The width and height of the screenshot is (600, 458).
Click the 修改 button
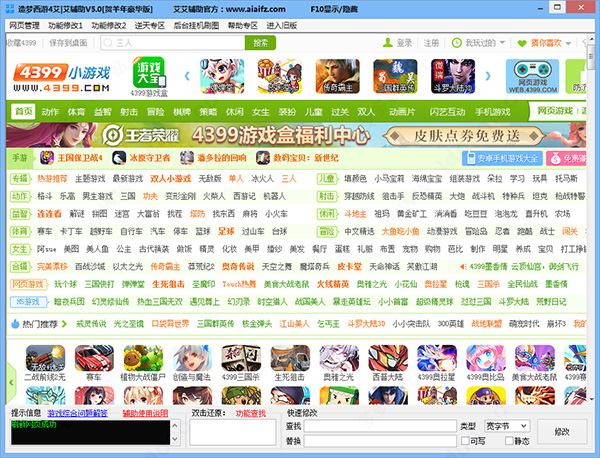coord(562,432)
